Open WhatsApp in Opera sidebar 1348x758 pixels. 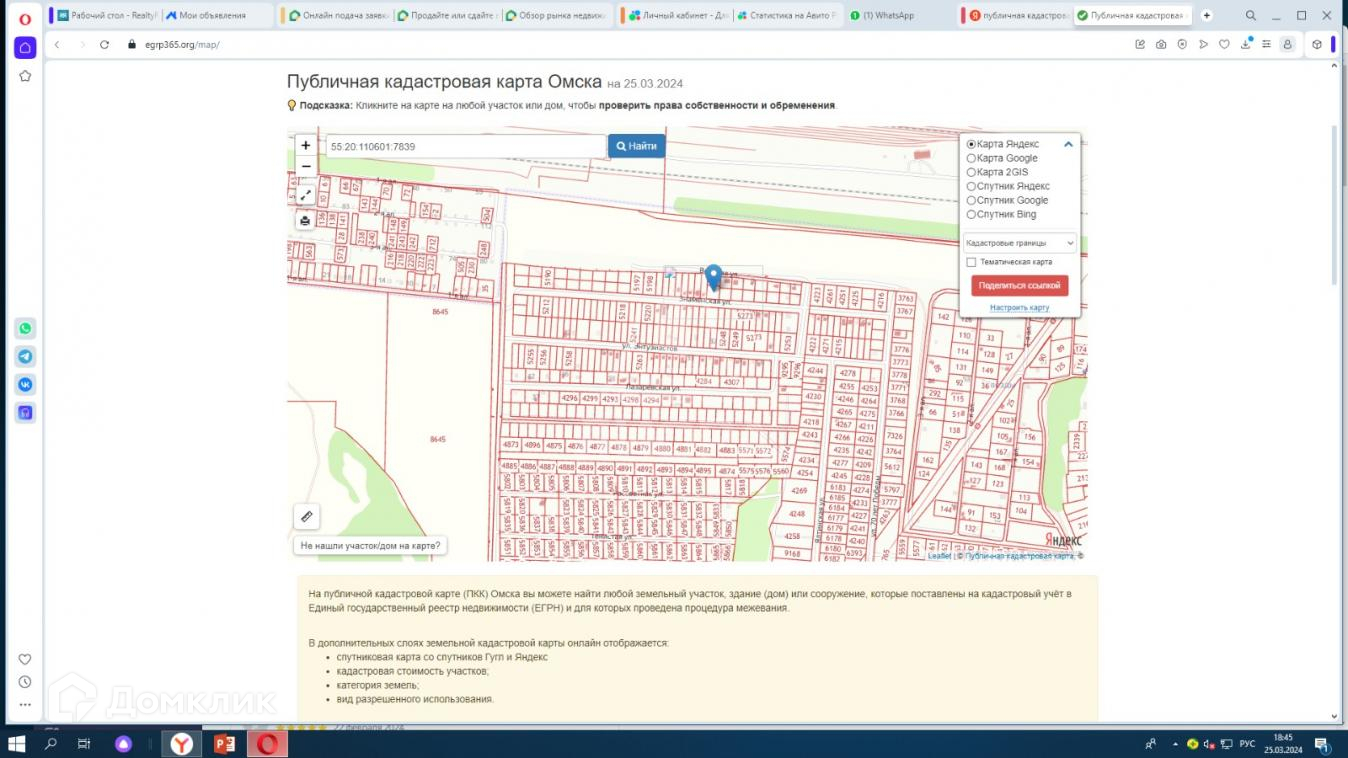(25, 329)
